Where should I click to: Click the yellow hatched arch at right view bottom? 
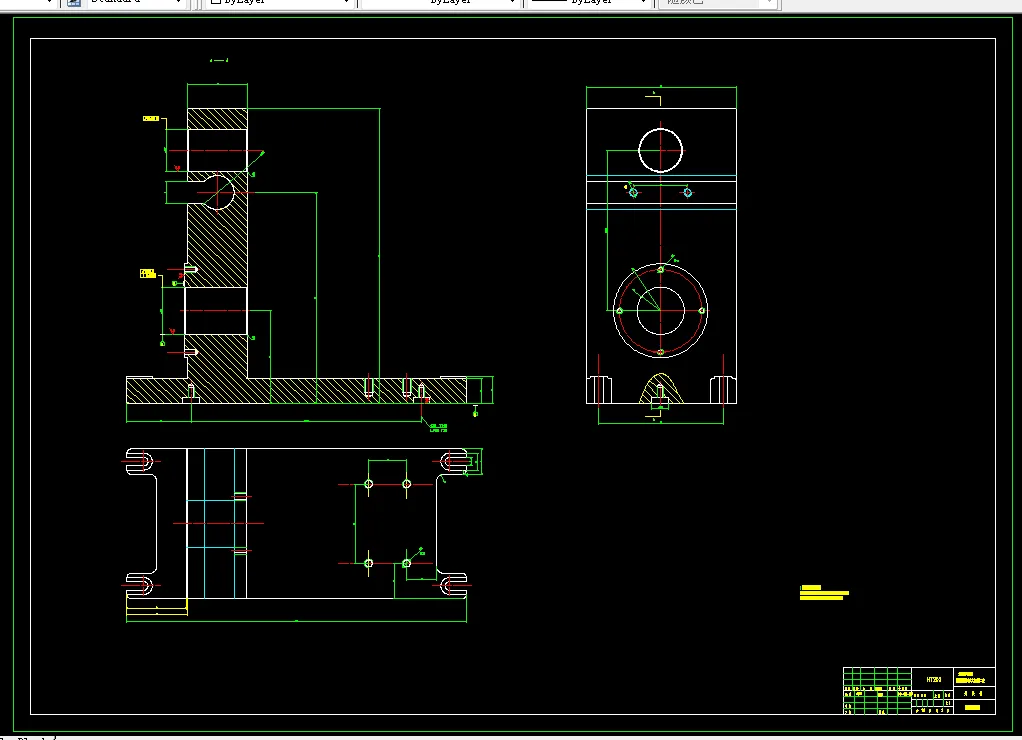coord(661,389)
